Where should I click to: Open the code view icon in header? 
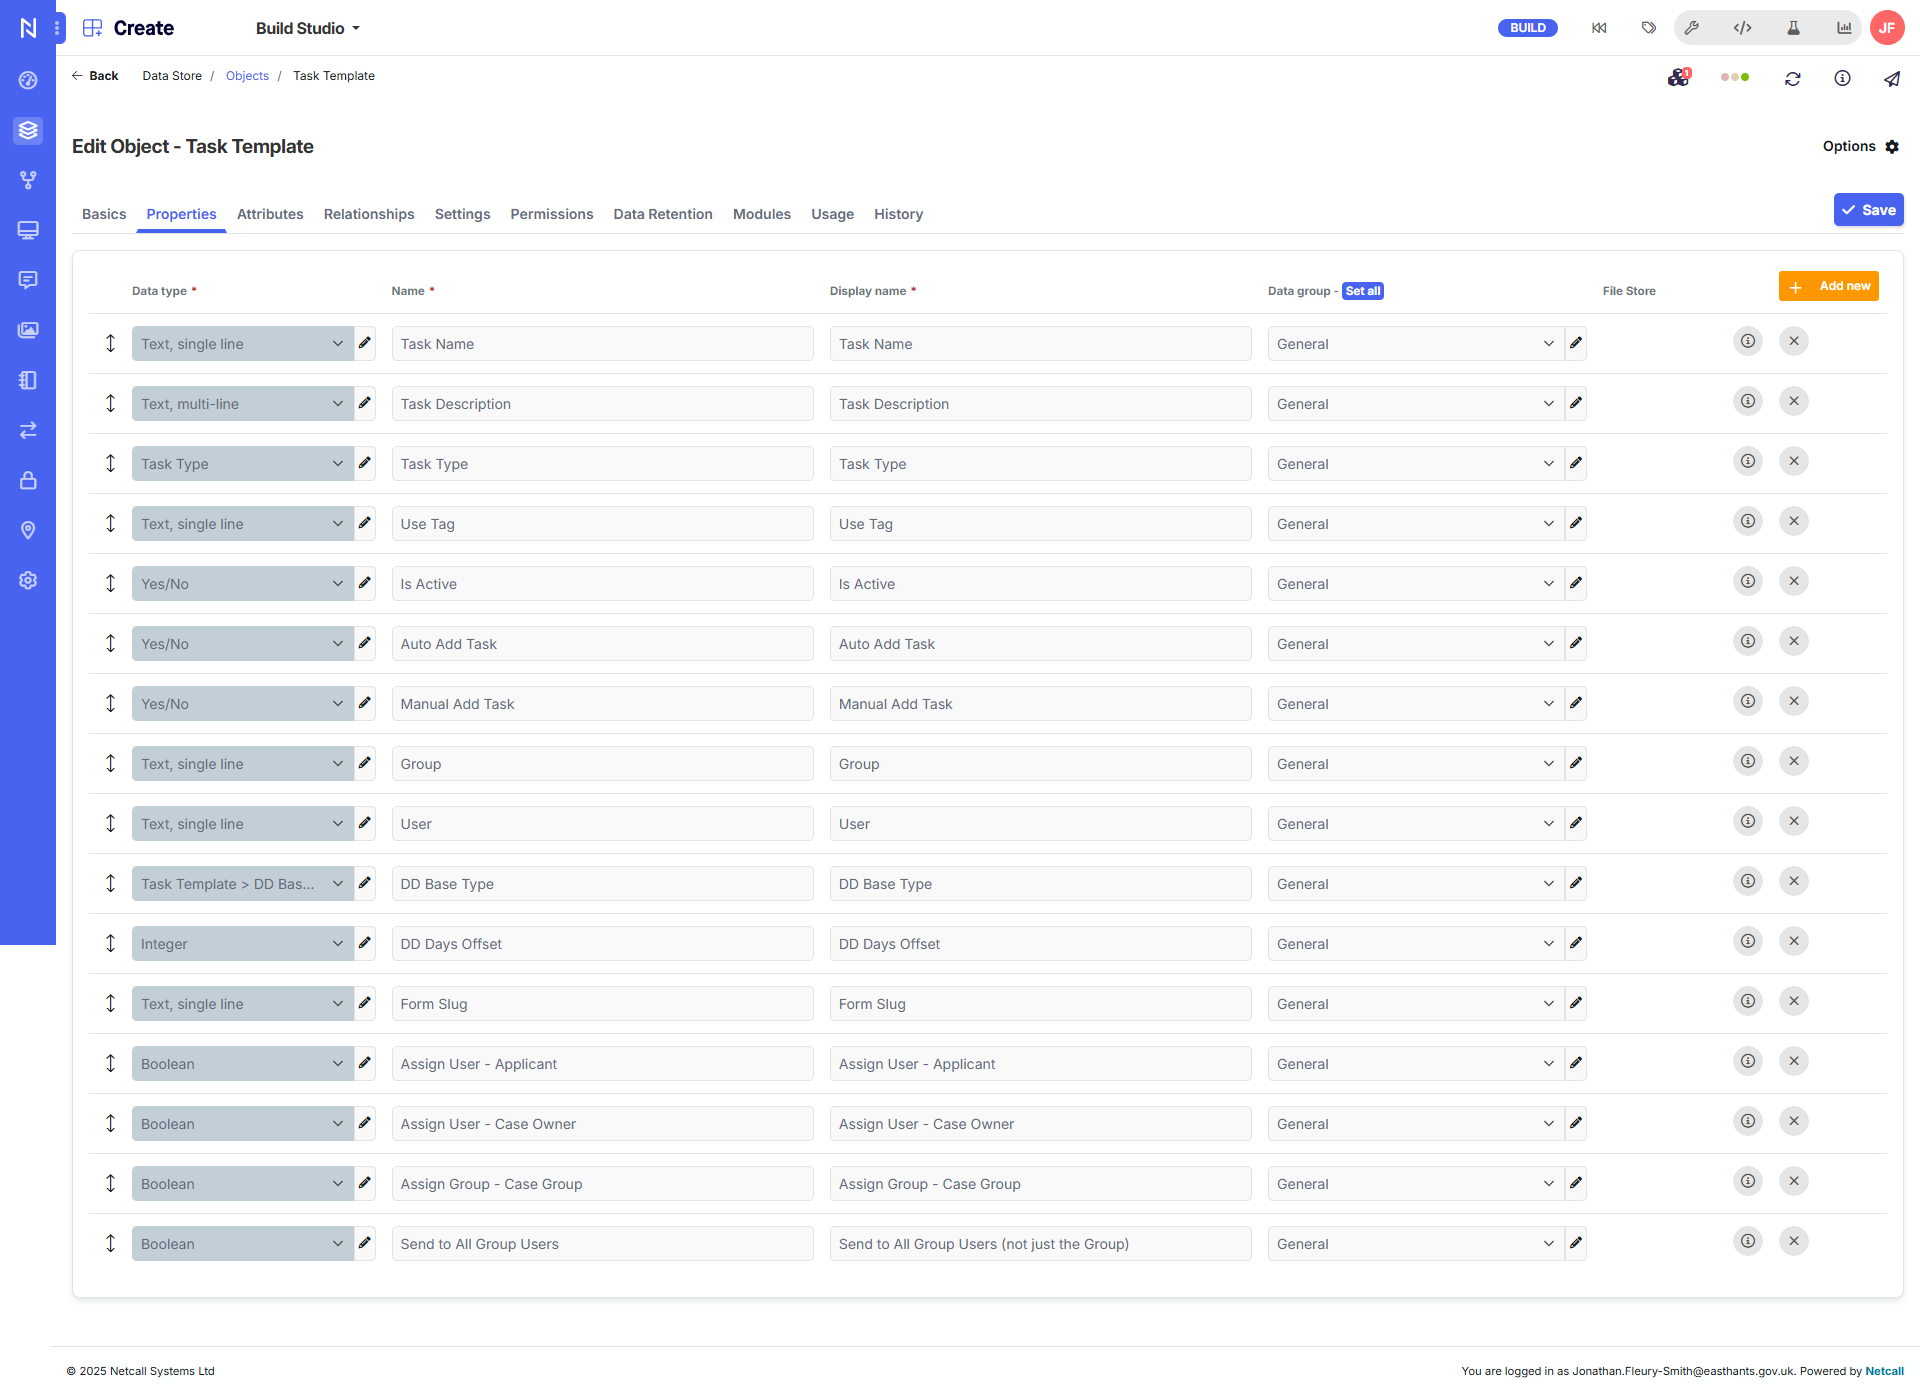pos(1742,28)
